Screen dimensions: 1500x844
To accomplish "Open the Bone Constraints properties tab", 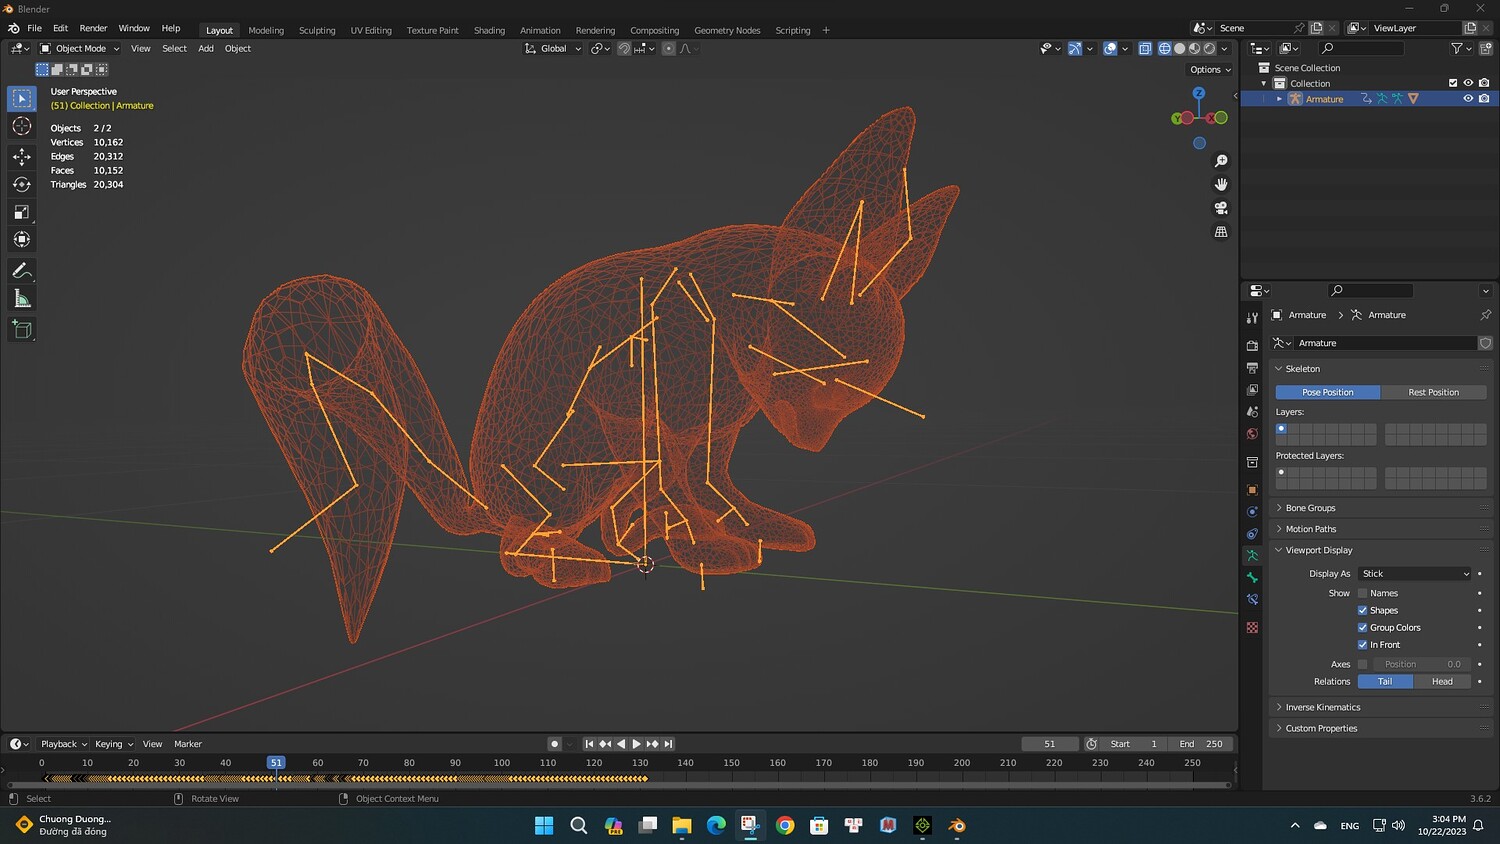I will pos(1252,600).
